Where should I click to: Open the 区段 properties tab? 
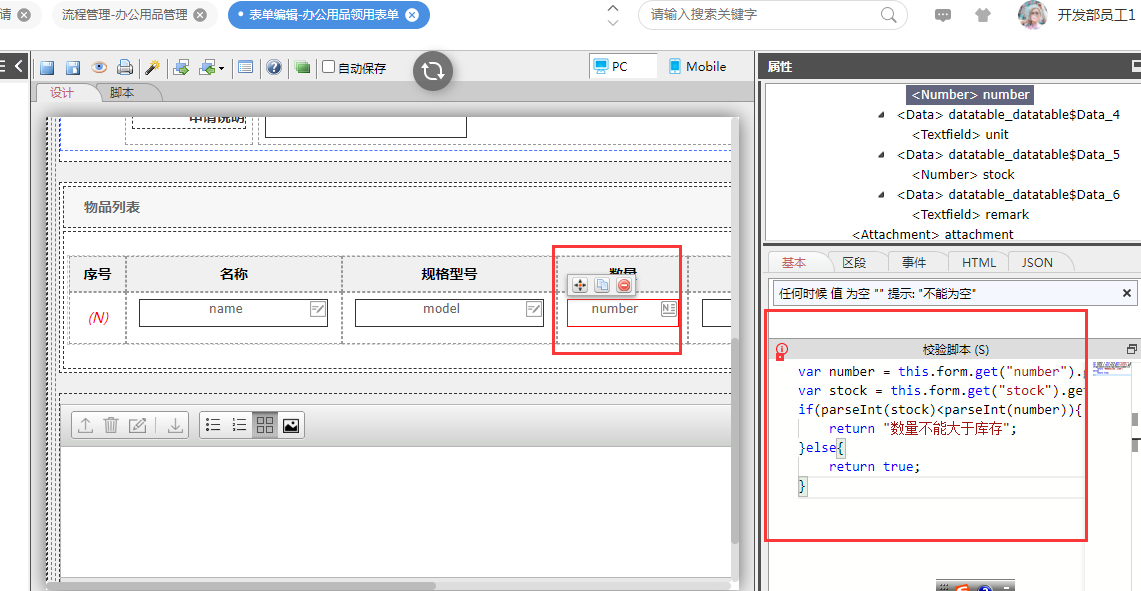pyautogui.click(x=854, y=262)
